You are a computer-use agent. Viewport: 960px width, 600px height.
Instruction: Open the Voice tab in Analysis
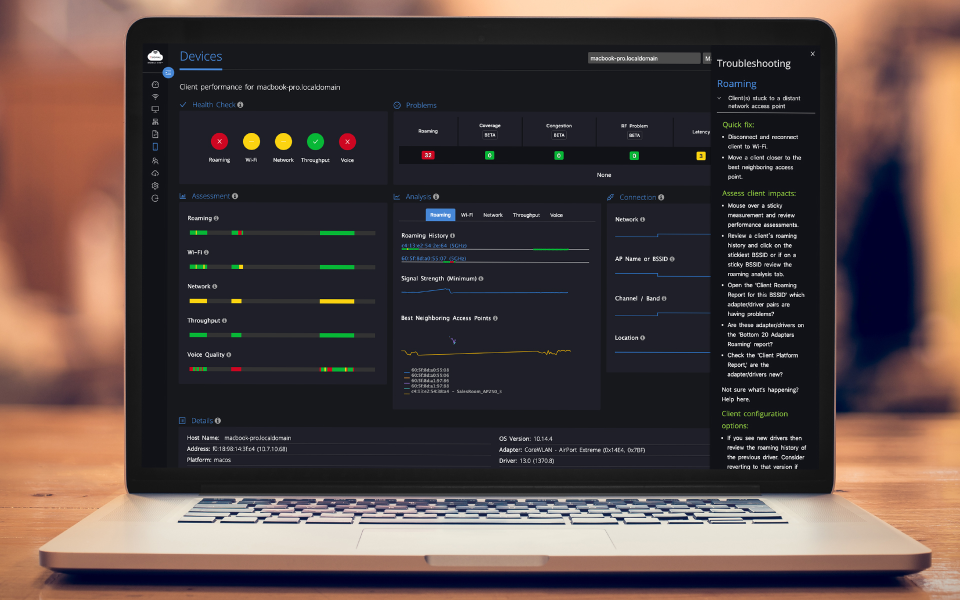click(x=557, y=214)
